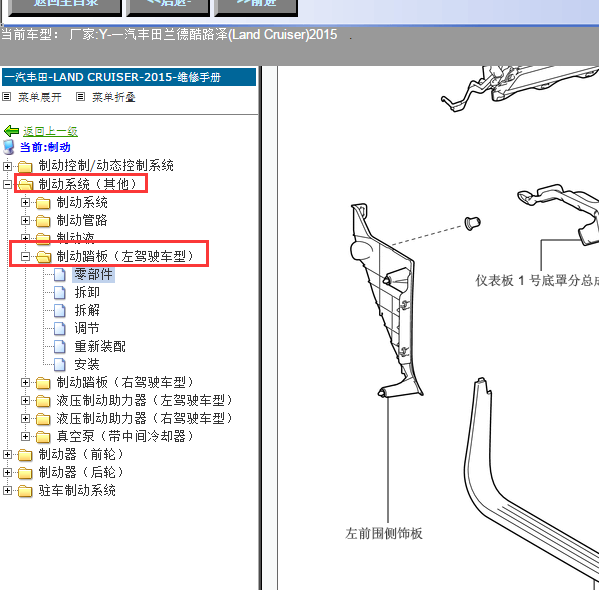Click the green back arrow icon
Image resolution: width=599 pixels, height=590 pixels.
coord(11,131)
